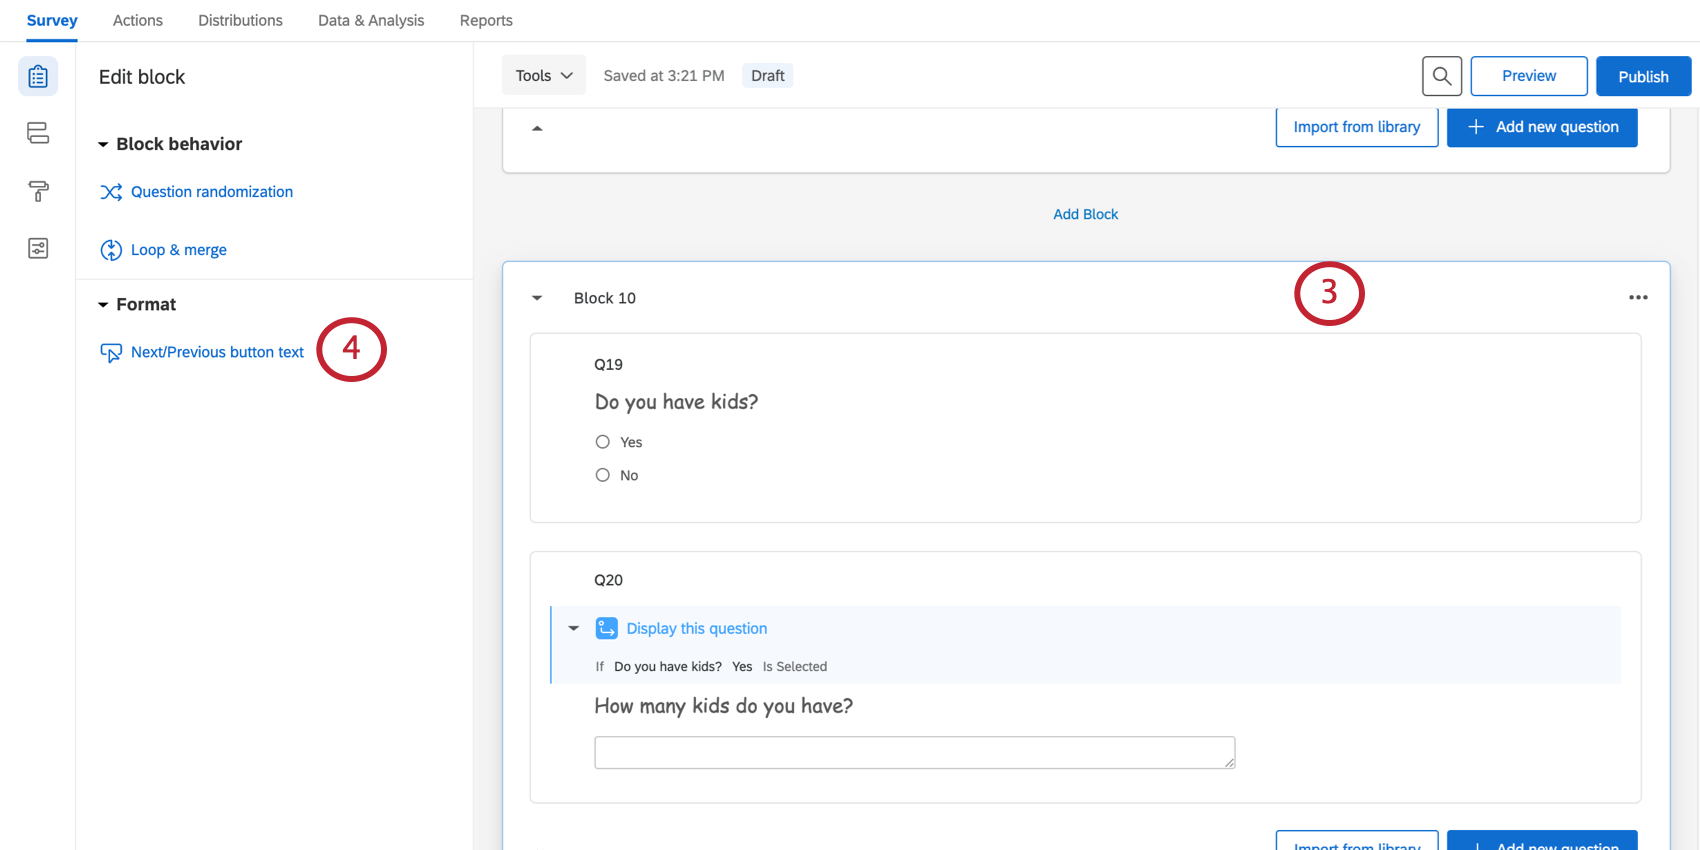
Task: Switch to the Distributions tab
Action: pos(240,20)
